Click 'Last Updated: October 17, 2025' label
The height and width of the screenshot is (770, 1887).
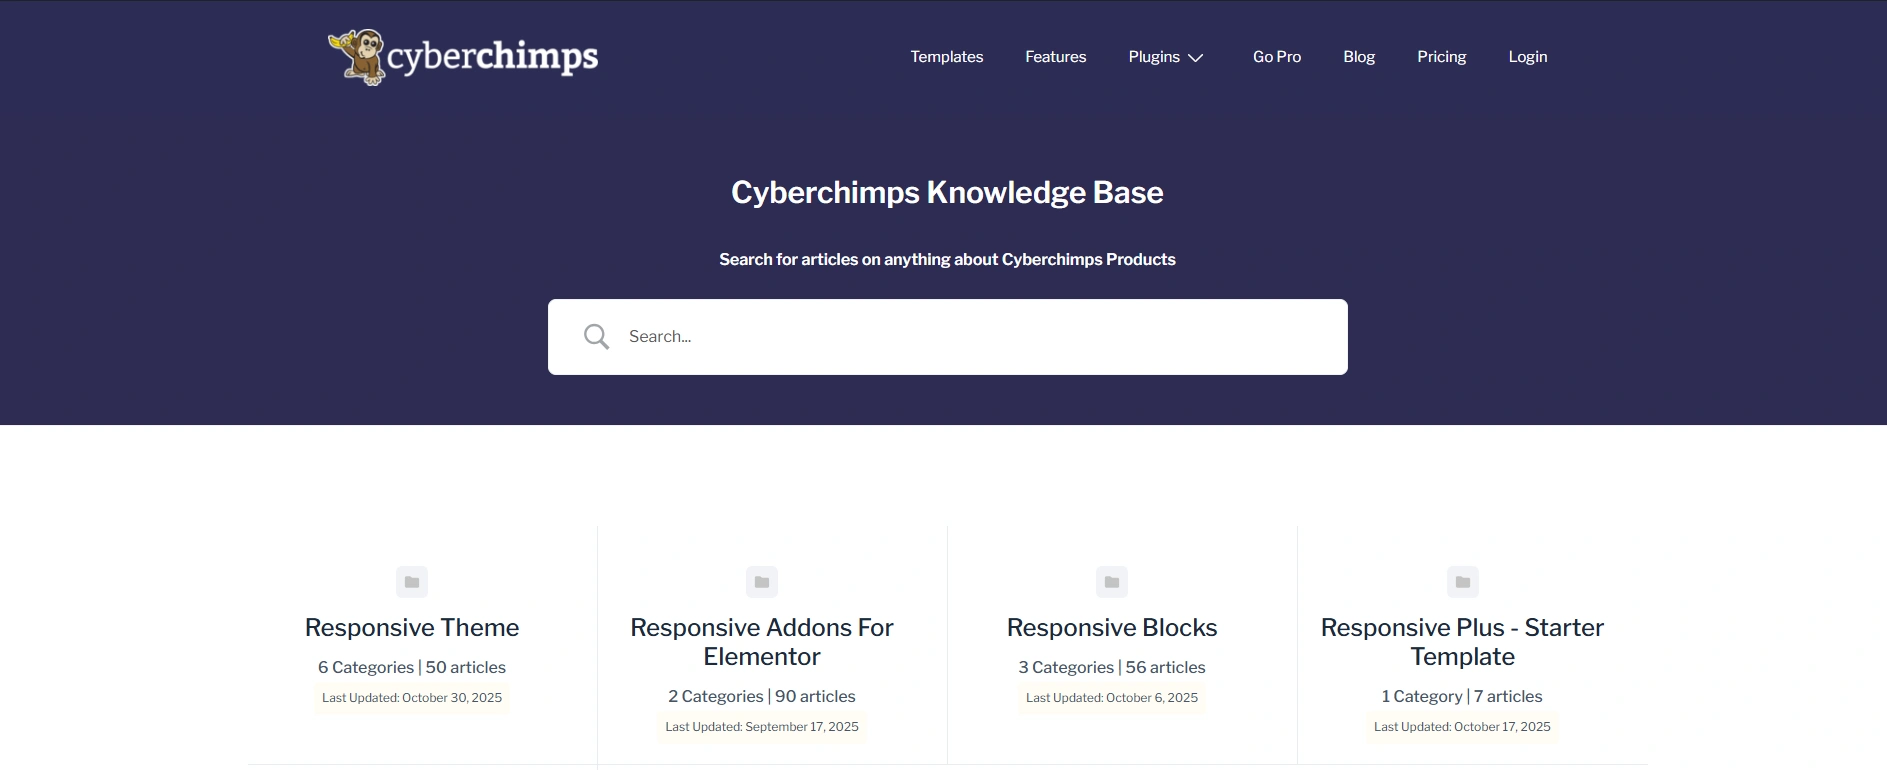pos(1462,727)
